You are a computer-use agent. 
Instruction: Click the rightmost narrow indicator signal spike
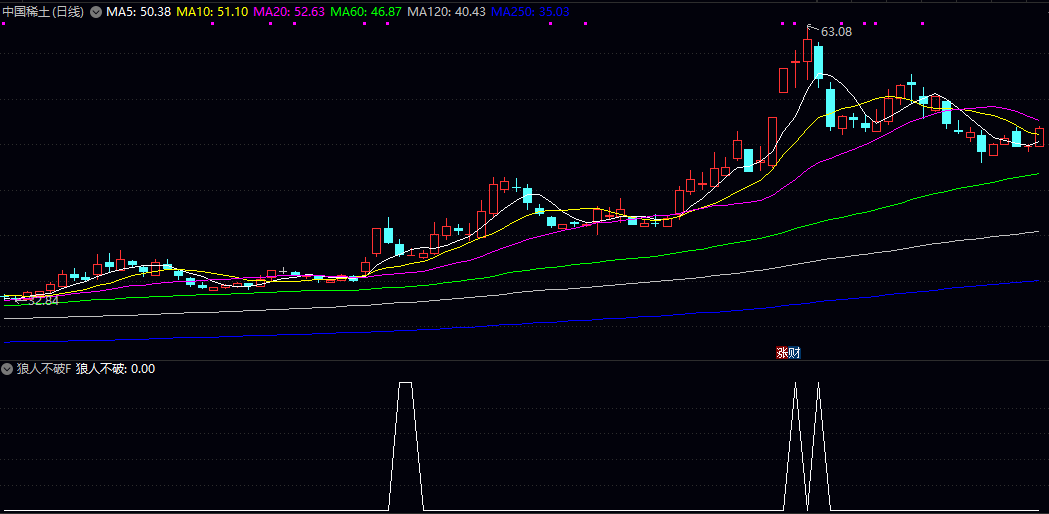coord(818,386)
